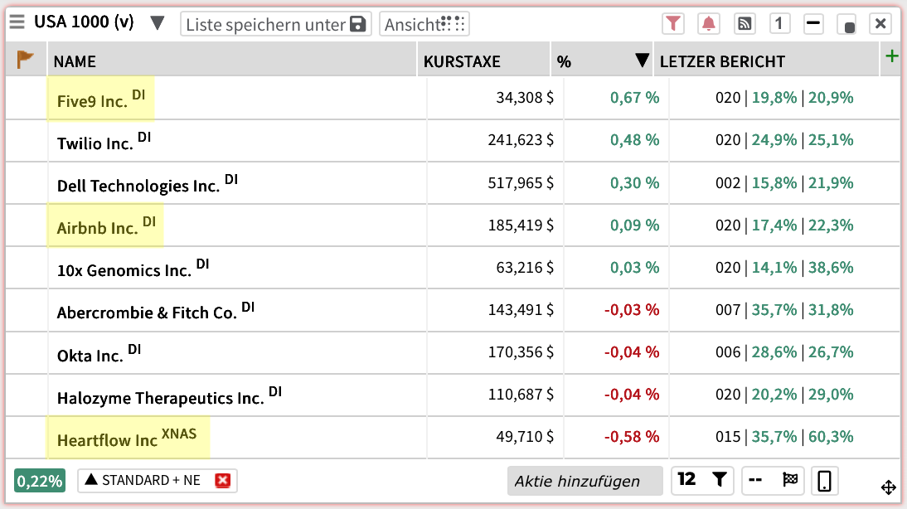
Task: Click 'Liste speichern unter' save button
Action: (276, 24)
